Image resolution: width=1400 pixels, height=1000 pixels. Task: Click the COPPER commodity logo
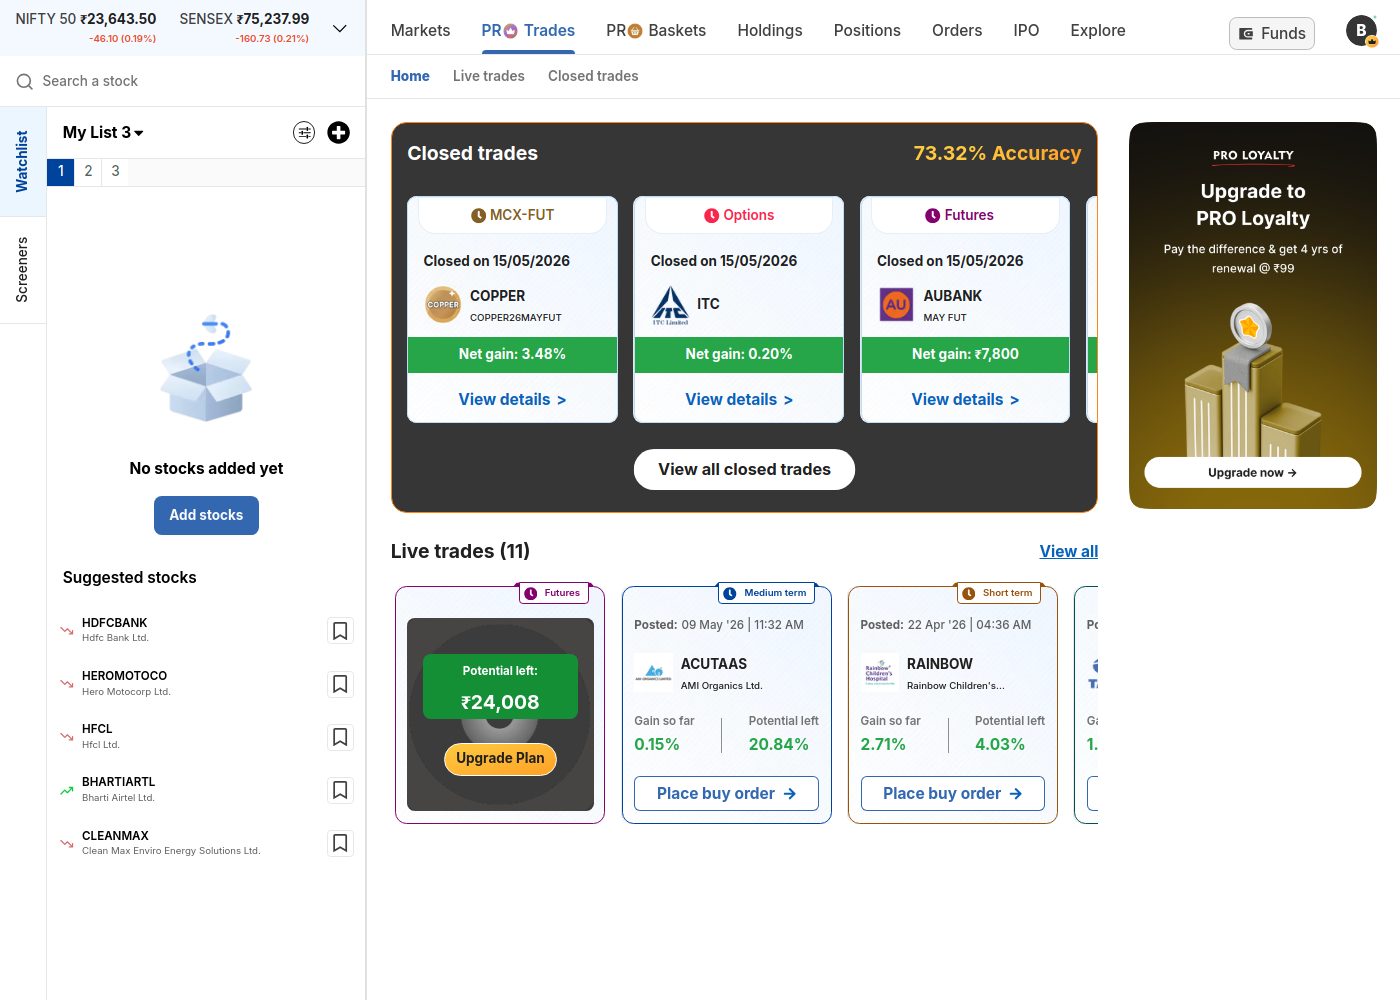point(443,304)
